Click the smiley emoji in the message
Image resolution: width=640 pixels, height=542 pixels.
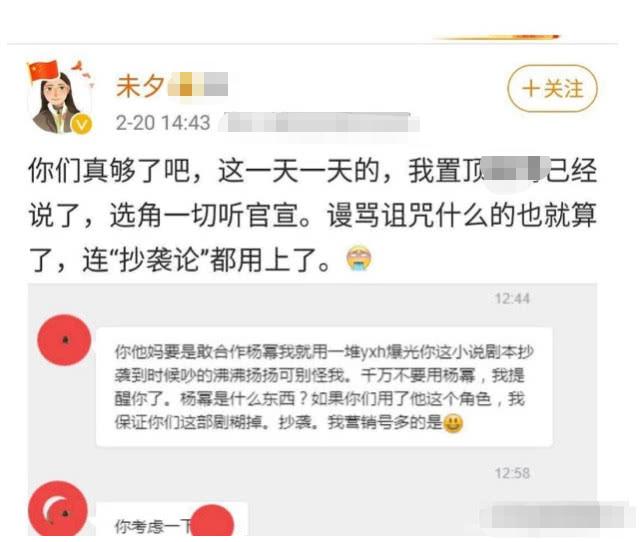453,423
